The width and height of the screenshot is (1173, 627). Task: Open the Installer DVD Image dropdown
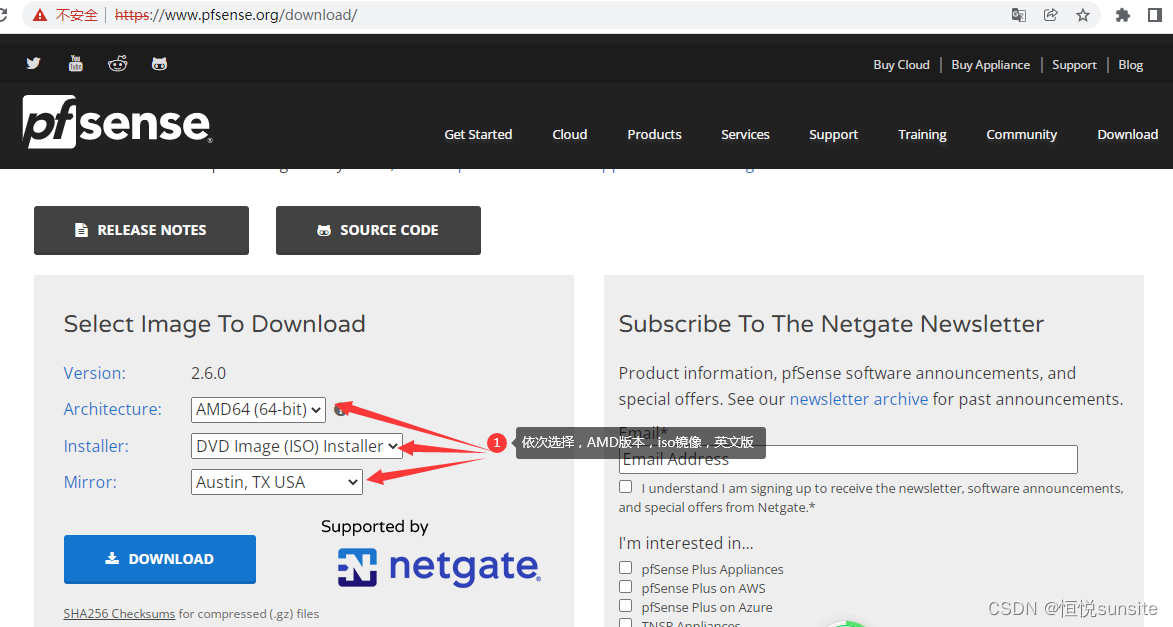point(296,446)
